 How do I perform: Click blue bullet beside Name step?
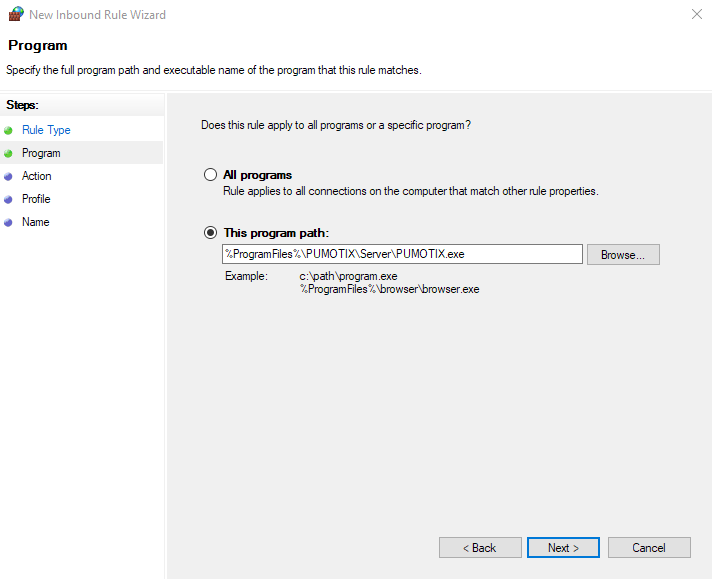tap(8, 223)
